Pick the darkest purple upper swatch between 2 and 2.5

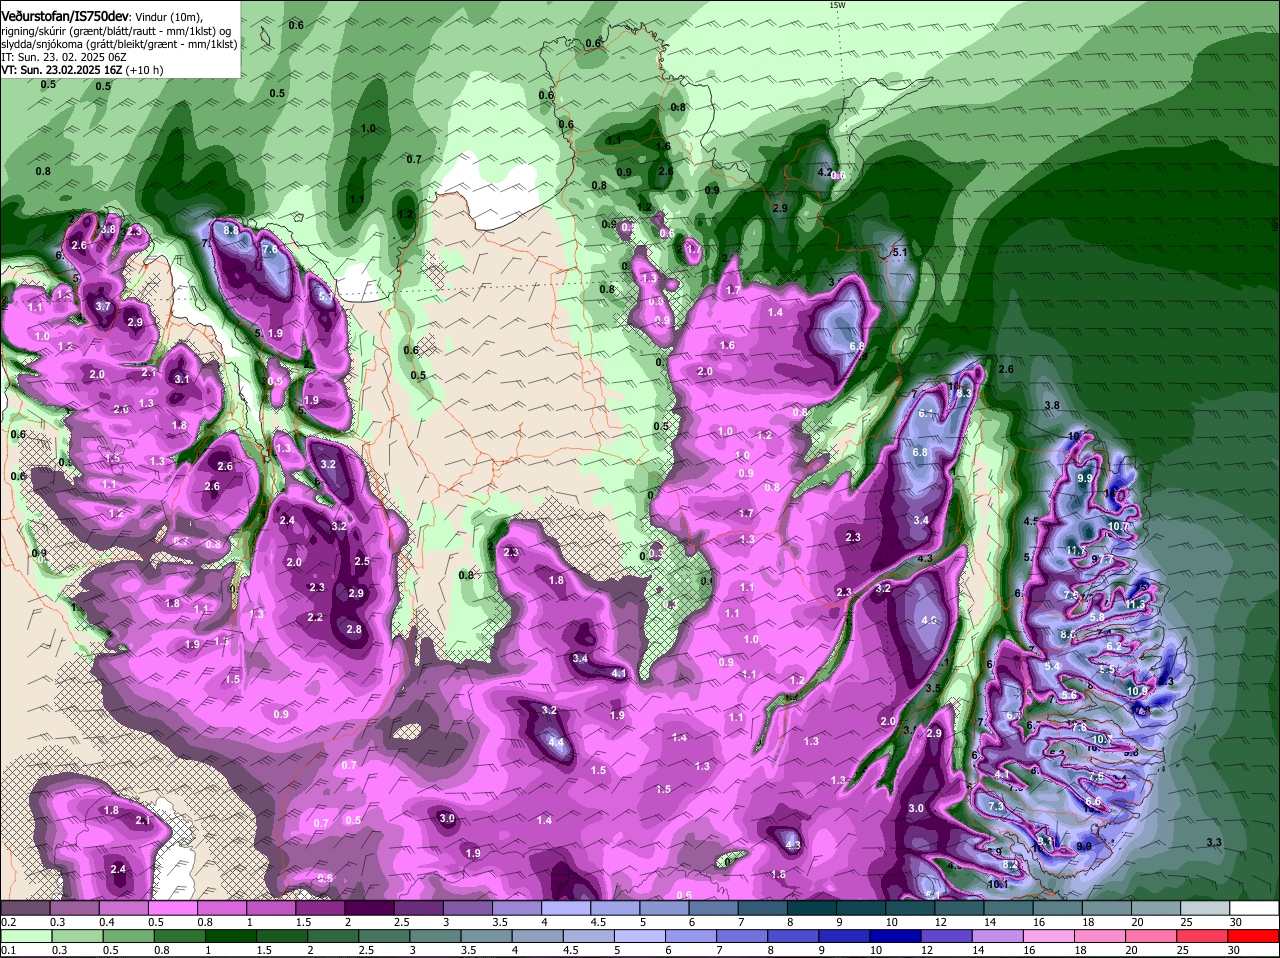coord(370,907)
